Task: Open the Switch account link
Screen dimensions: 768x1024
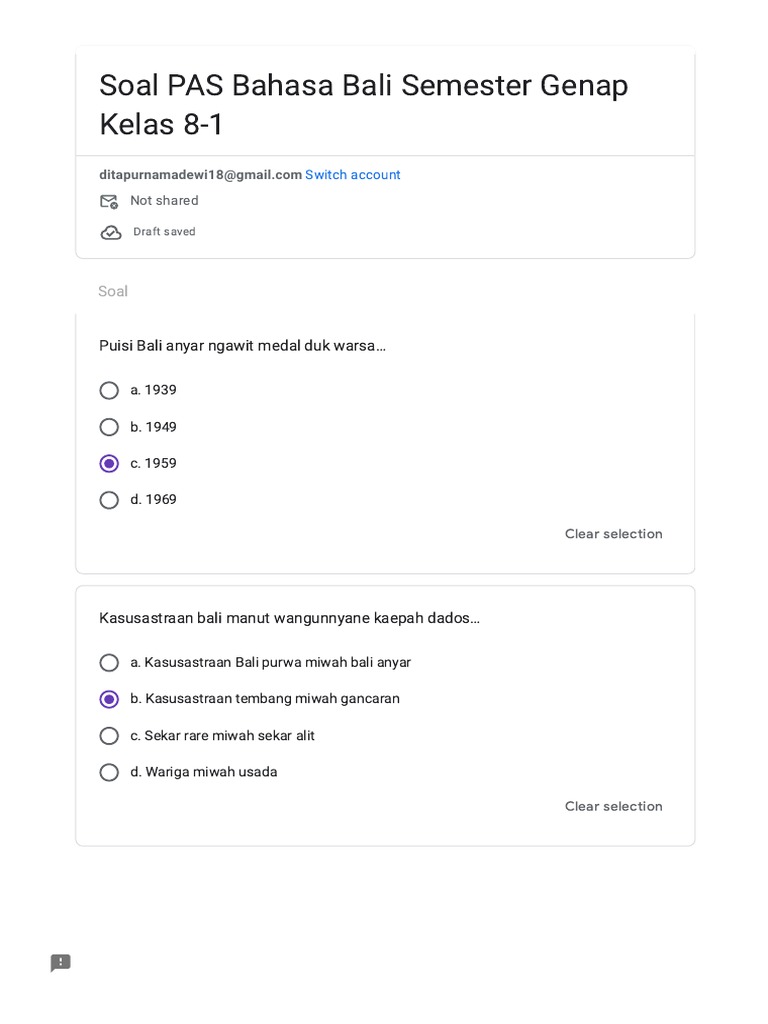Action: pos(353,175)
